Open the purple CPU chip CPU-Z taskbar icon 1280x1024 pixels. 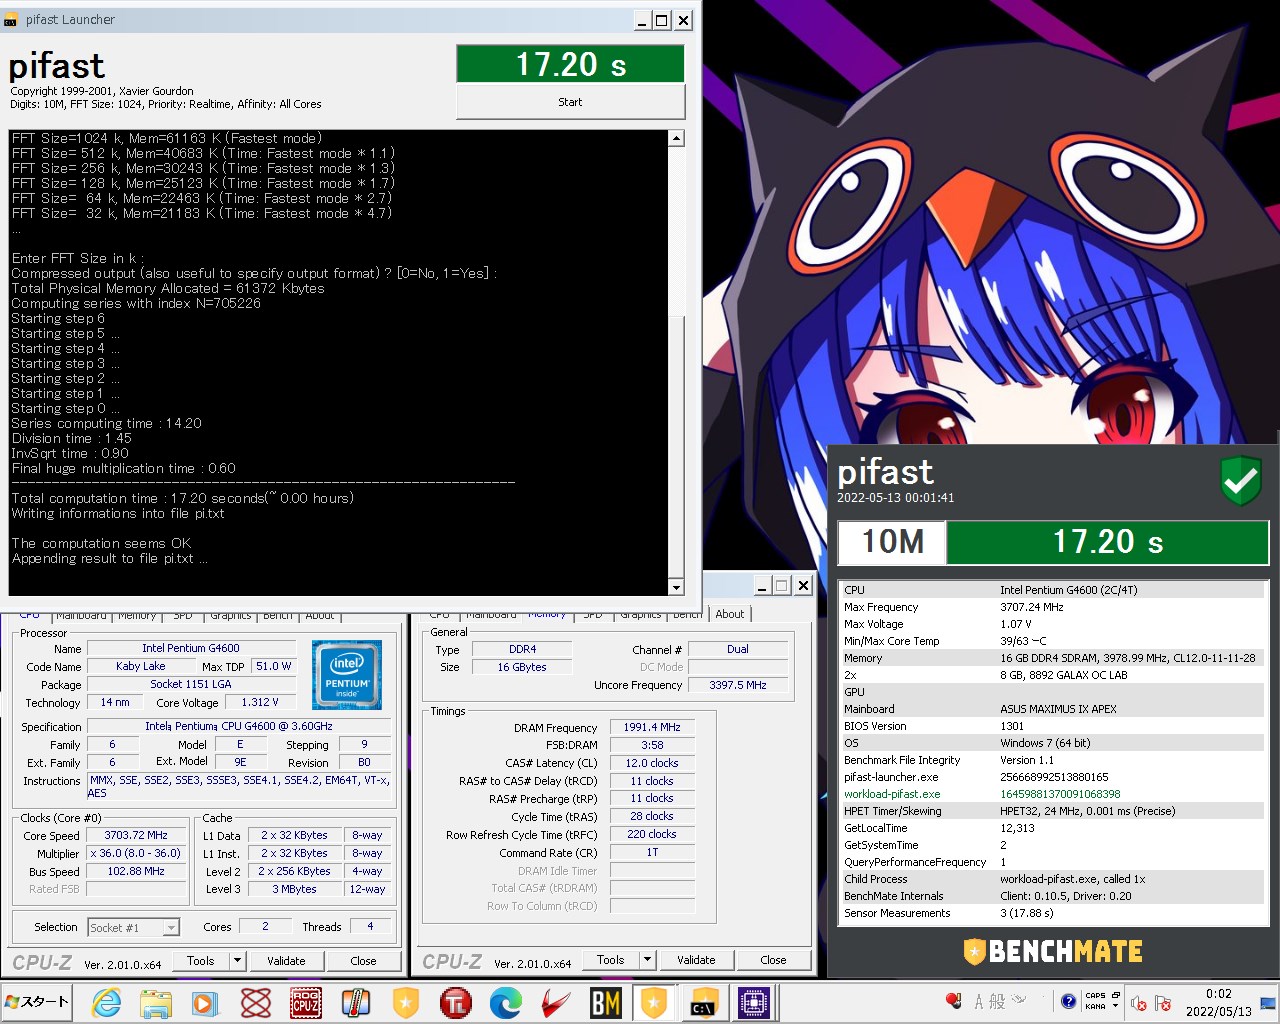[x=754, y=1002]
